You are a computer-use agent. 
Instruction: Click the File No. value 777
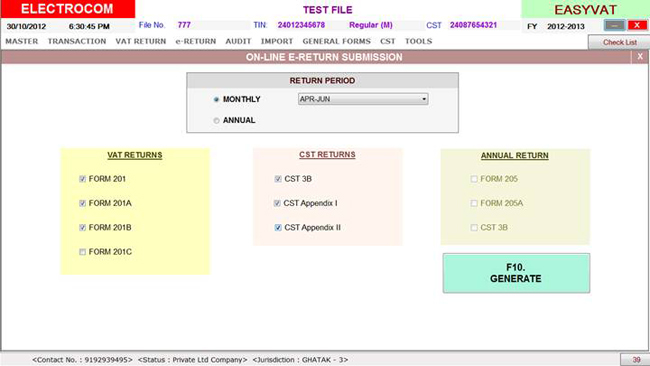click(184, 25)
